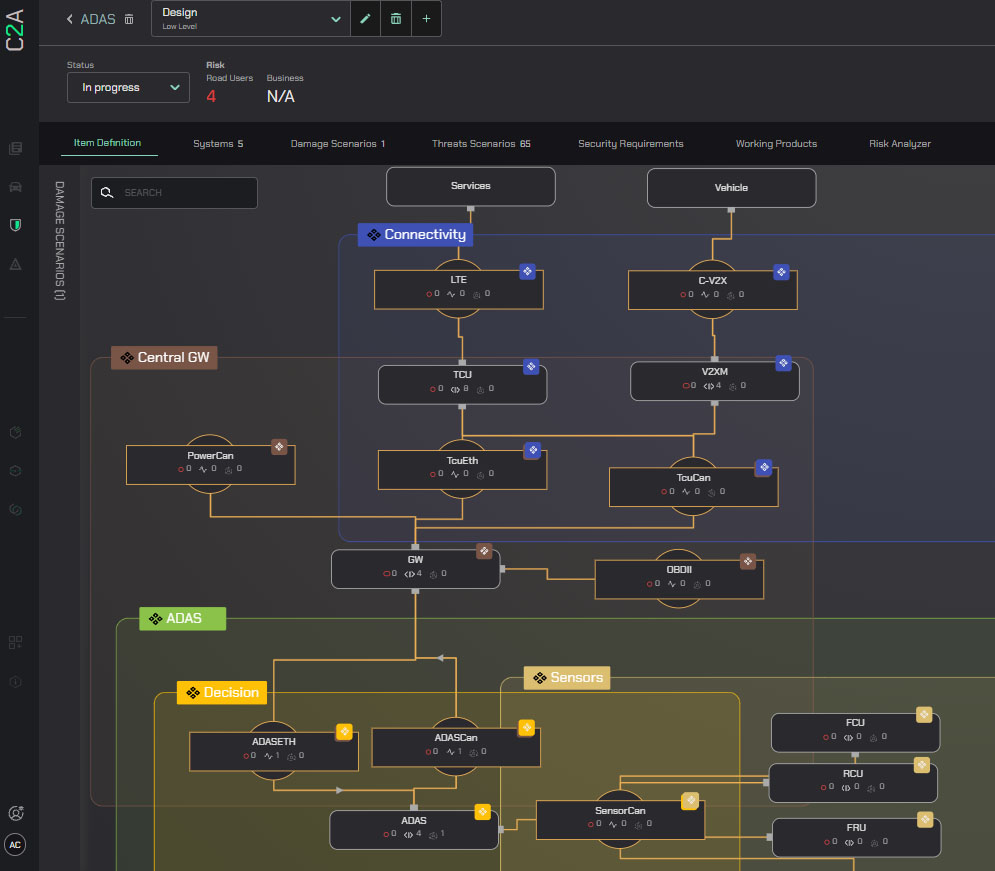Click the green ADAS group label

tap(183, 619)
